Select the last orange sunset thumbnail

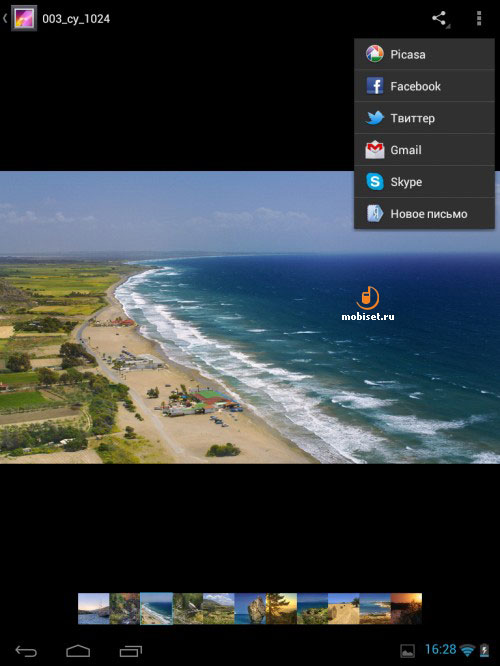tap(407, 609)
